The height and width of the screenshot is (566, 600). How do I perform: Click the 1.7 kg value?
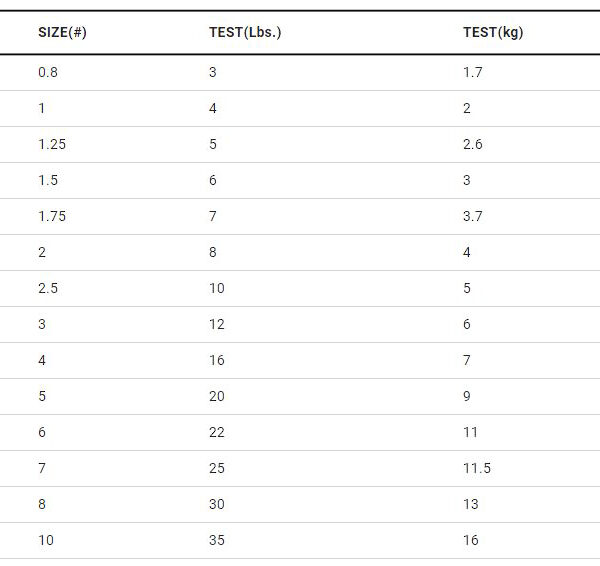pyautogui.click(x=473, y=72)
